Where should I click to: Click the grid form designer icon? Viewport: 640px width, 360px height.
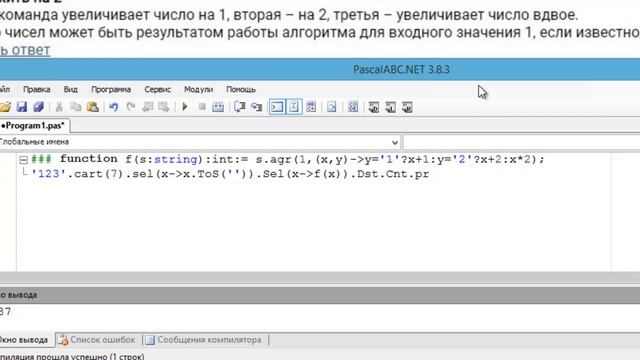coord(353,107)
